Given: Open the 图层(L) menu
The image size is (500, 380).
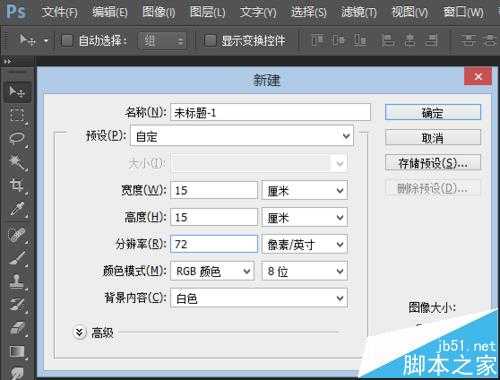Looking at the screenshot, I should pos(207,12).
